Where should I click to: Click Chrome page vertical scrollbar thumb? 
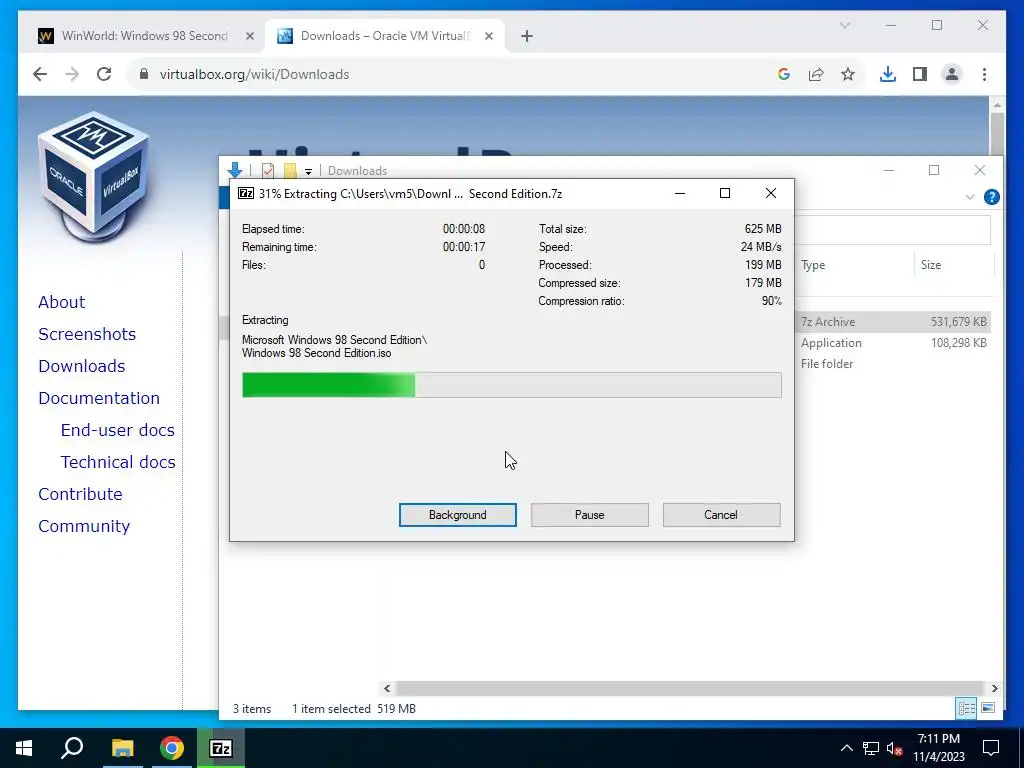(x=997, y=134)
